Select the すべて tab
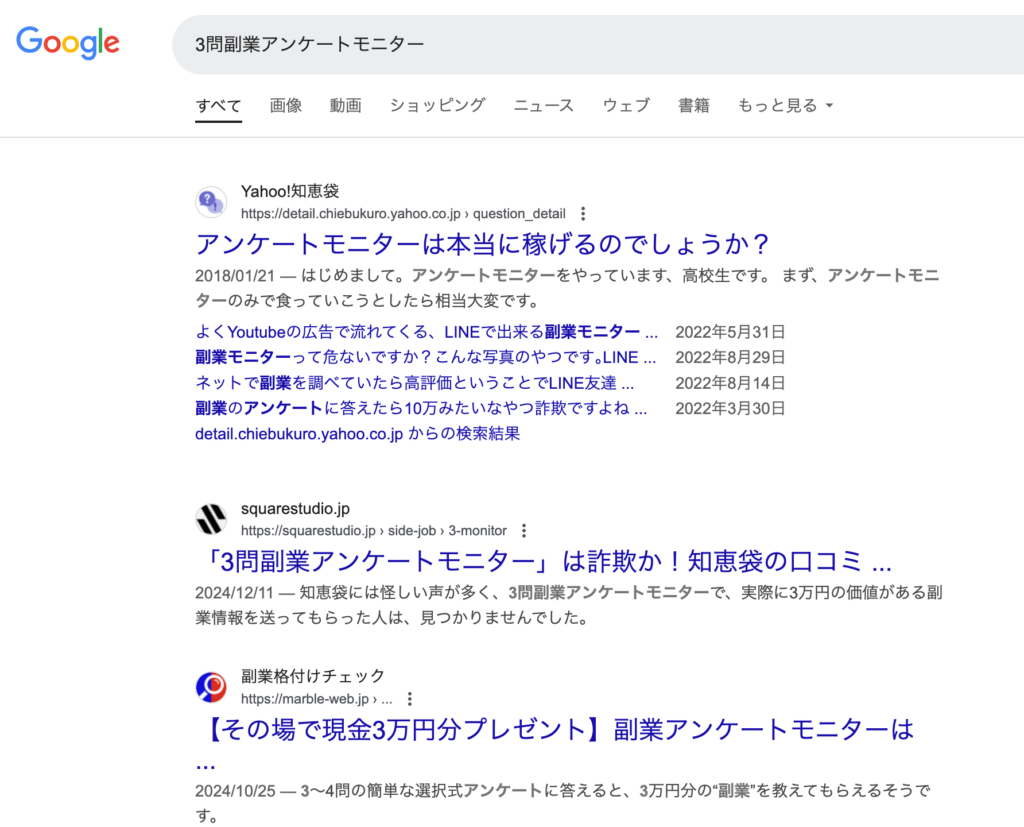 coord(218,105)
